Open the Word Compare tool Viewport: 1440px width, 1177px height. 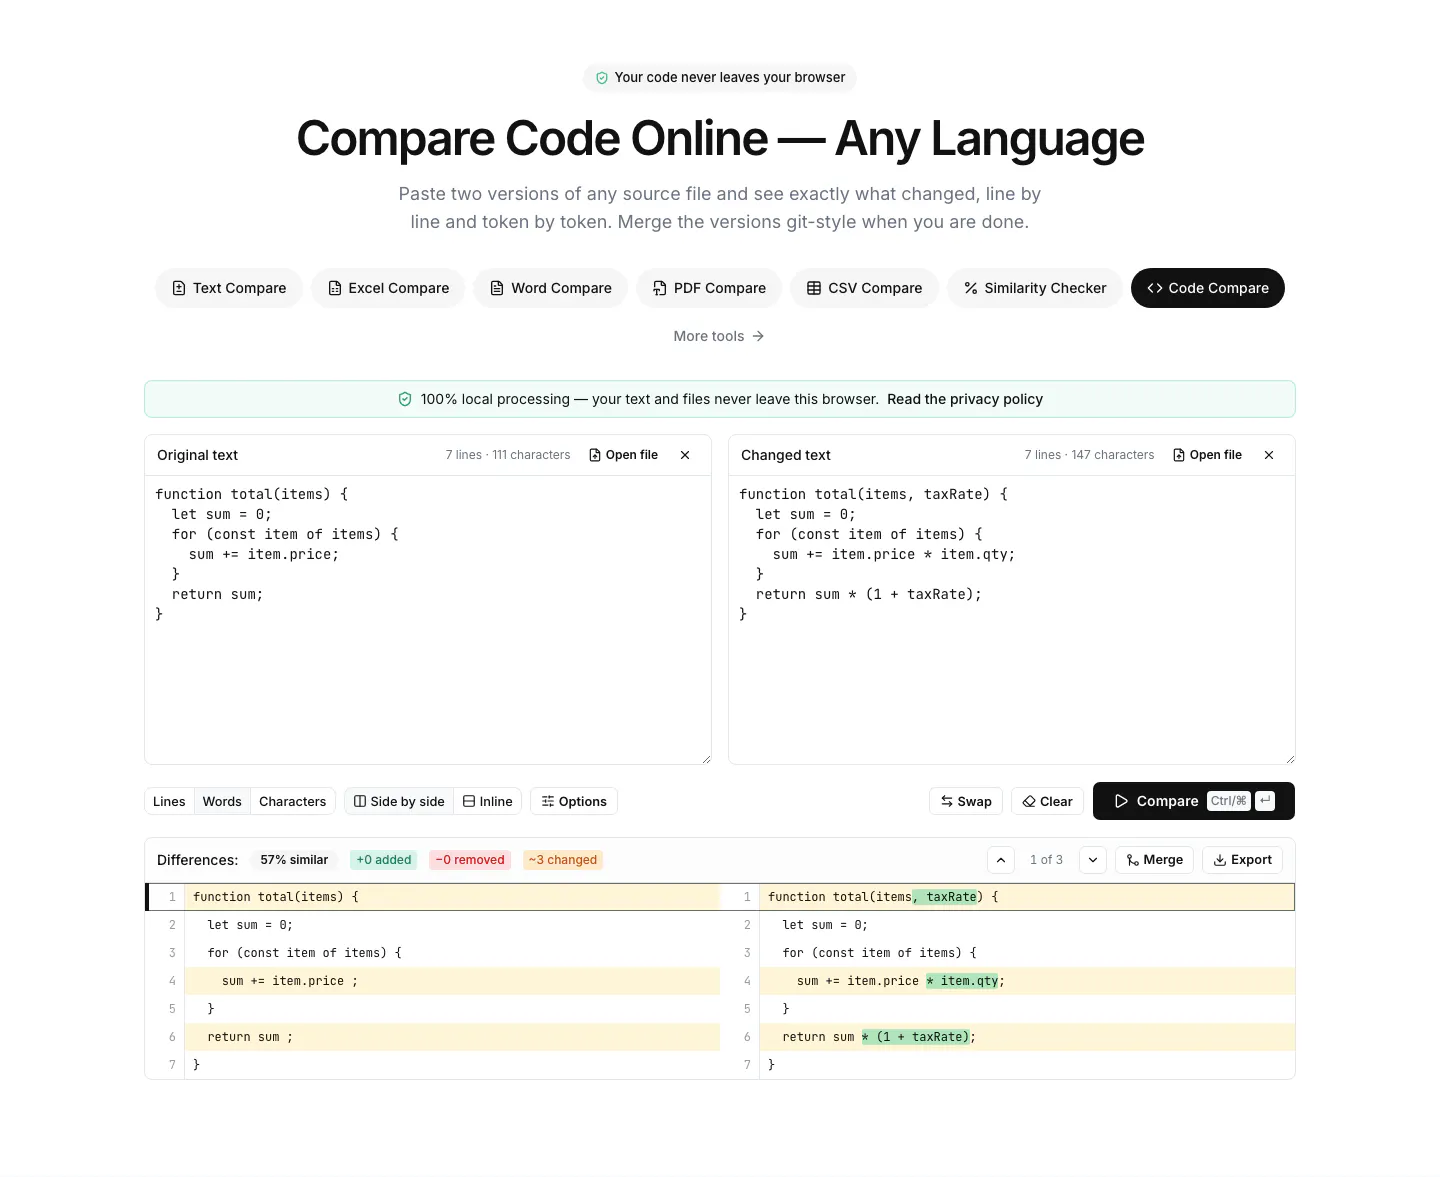click(551, 288)
